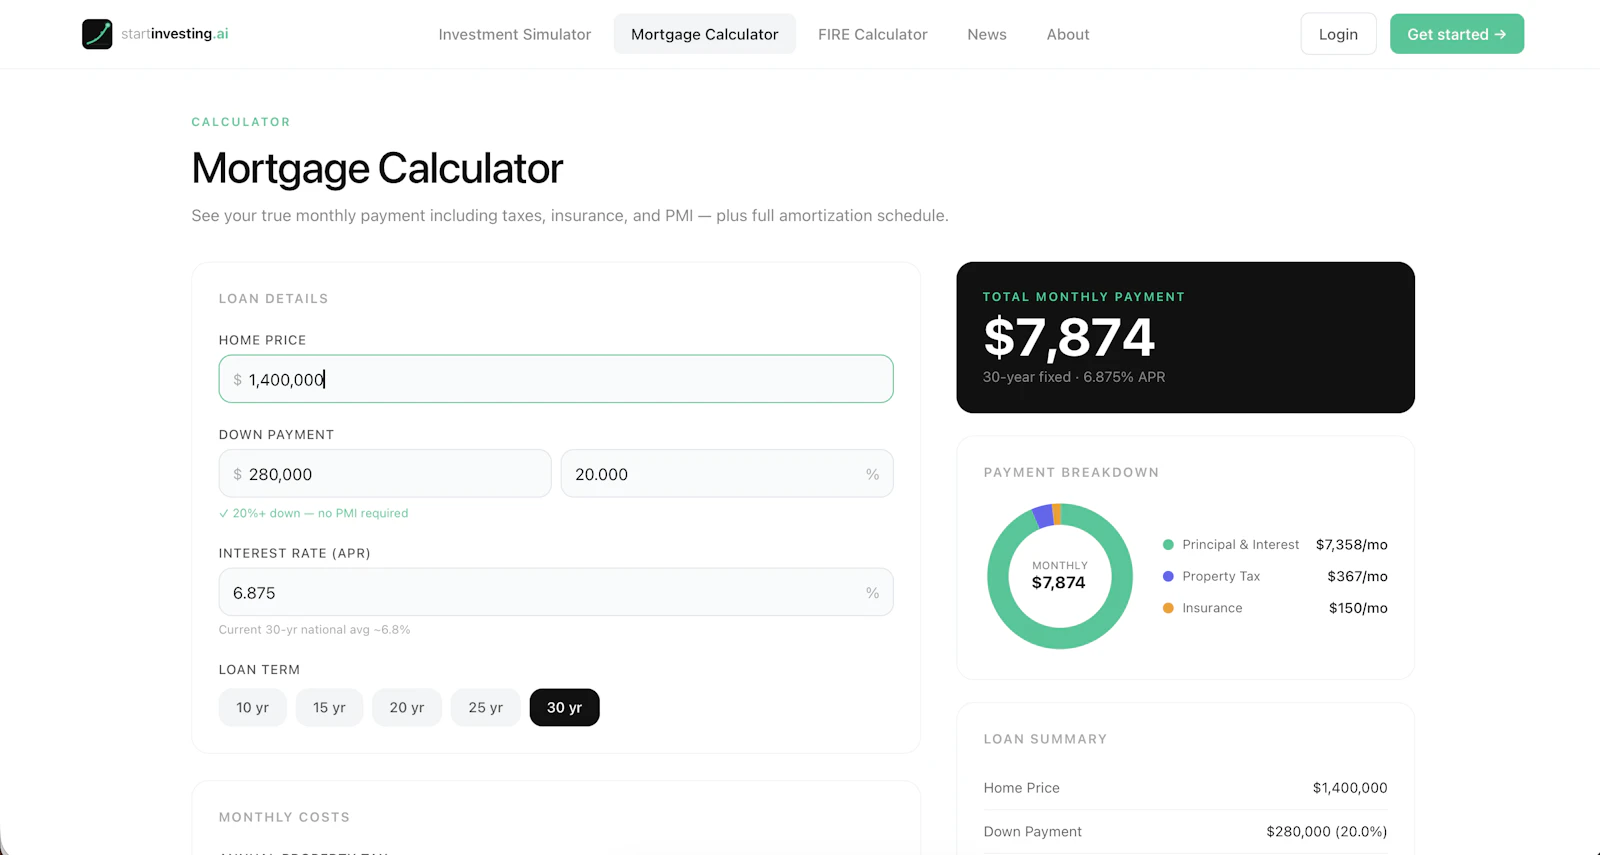Click the '30-year fixed · 6.875% APR' text
Screen dimensions: 1600x855
(x=1074, y=377)
